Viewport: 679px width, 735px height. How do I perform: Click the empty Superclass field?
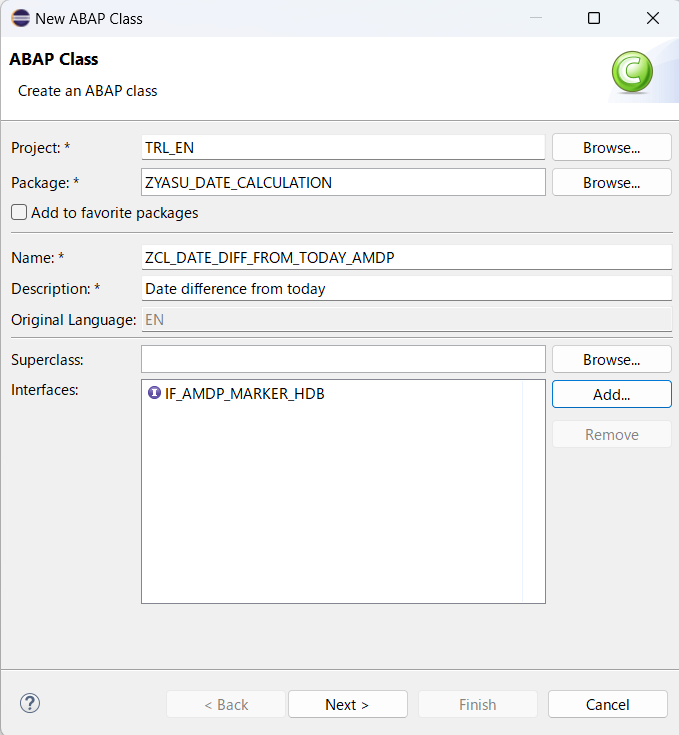343,360
